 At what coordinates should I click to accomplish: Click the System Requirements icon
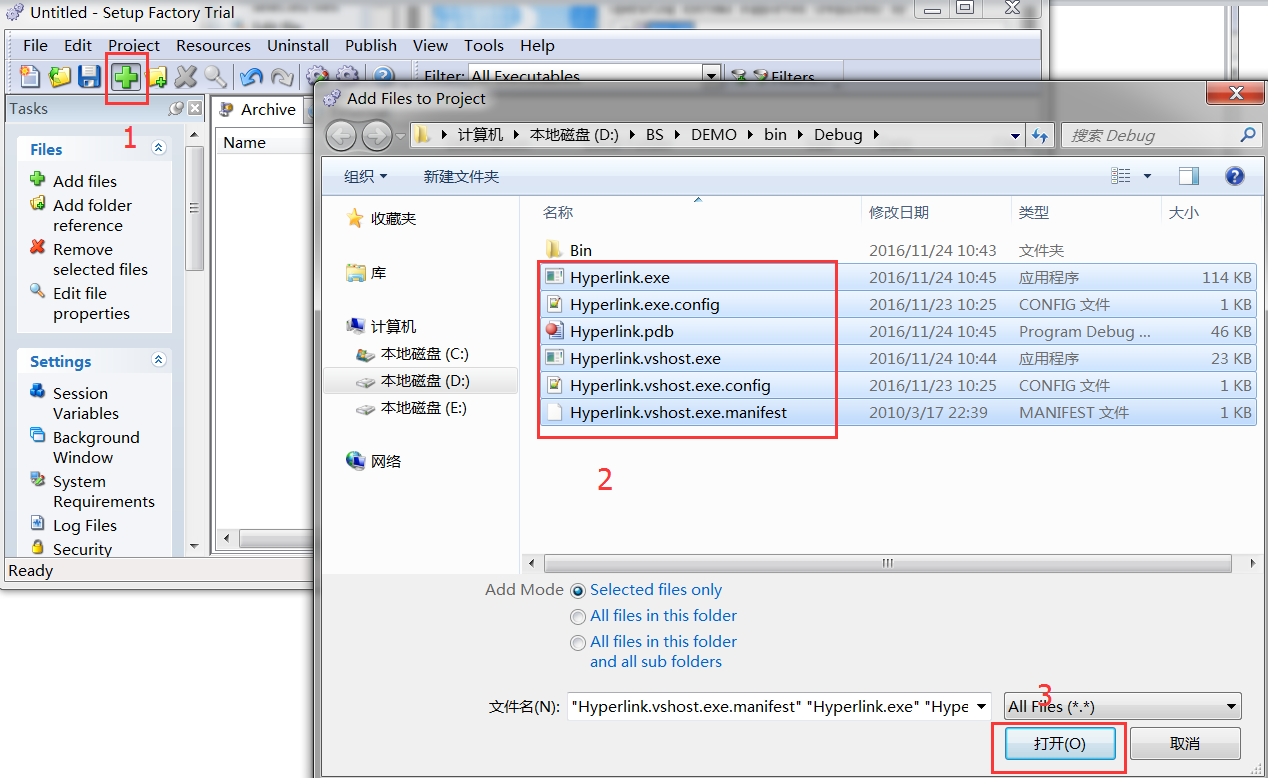[x=37, y=479]
